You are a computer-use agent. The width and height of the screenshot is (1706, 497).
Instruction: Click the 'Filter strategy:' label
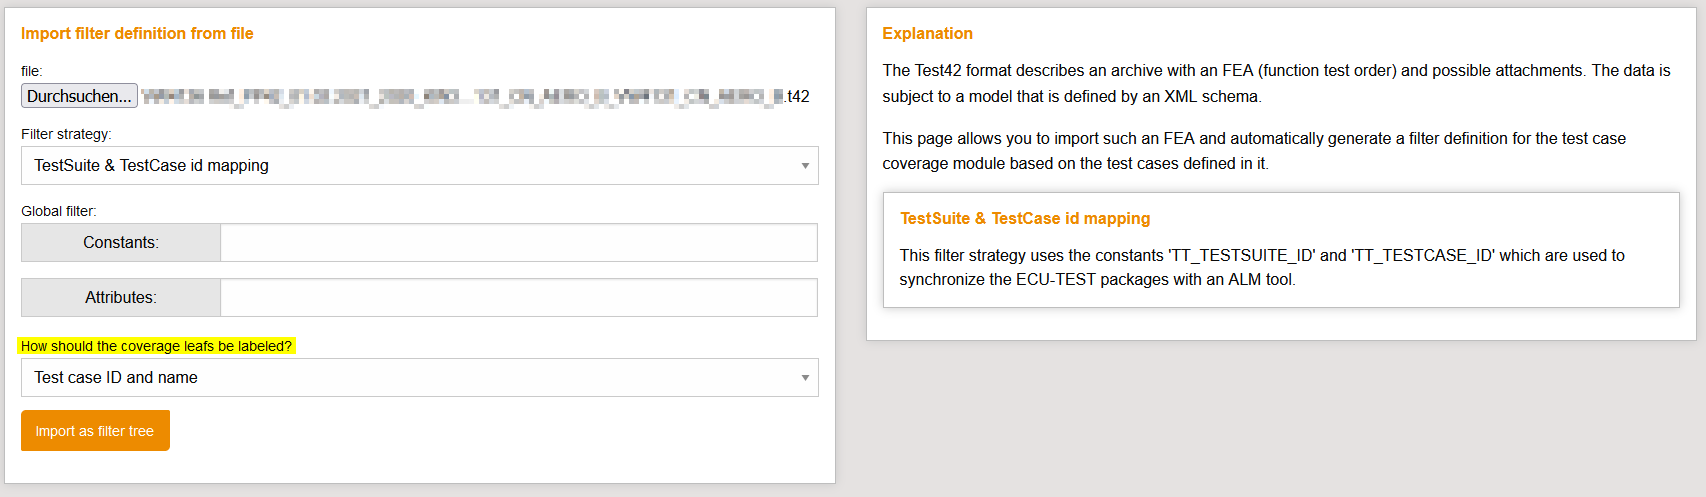pos(66,134)
